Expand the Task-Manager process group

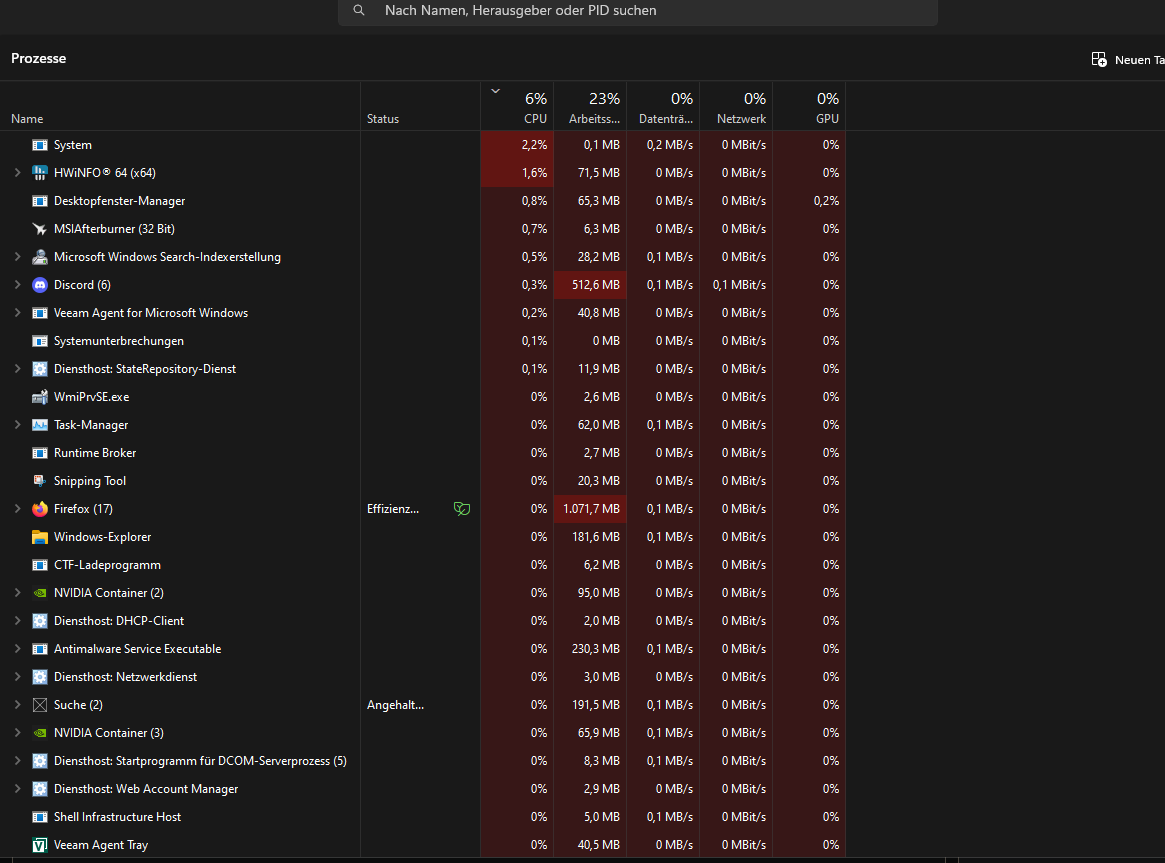pyautogui.click(x=17, y=425)
